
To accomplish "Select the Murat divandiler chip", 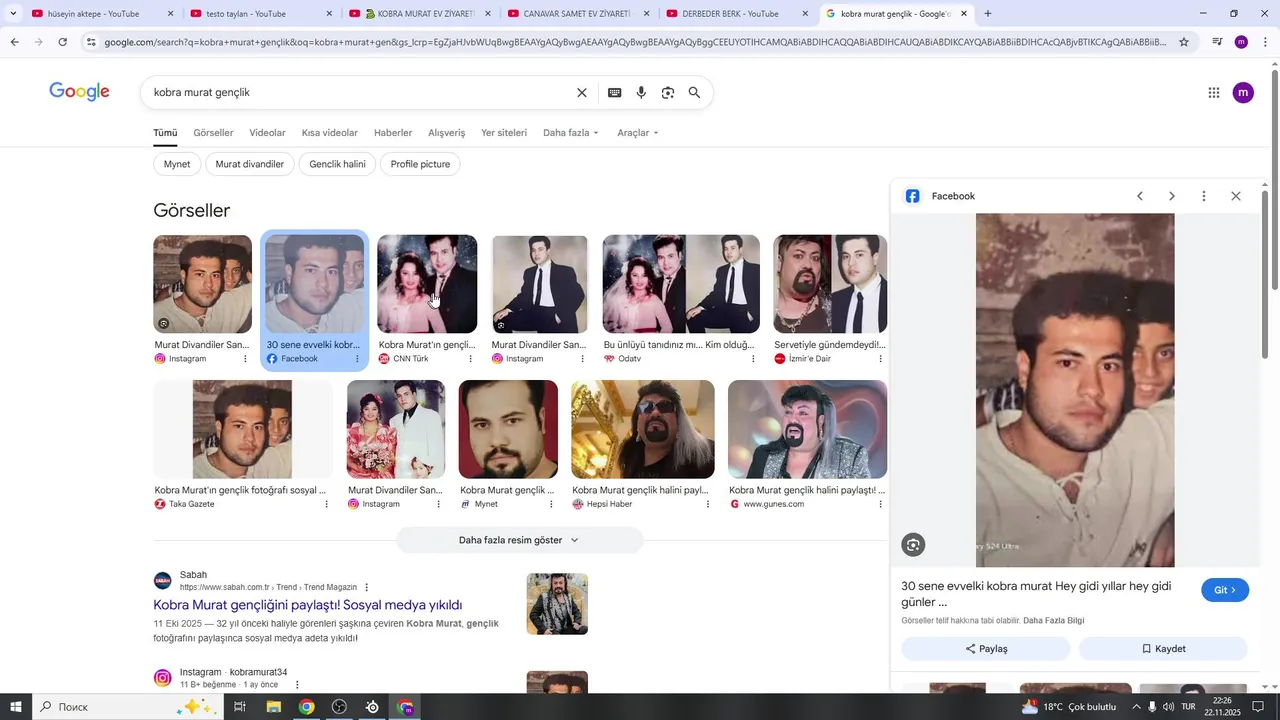I will pyautogui.click(x=250, y=164).
